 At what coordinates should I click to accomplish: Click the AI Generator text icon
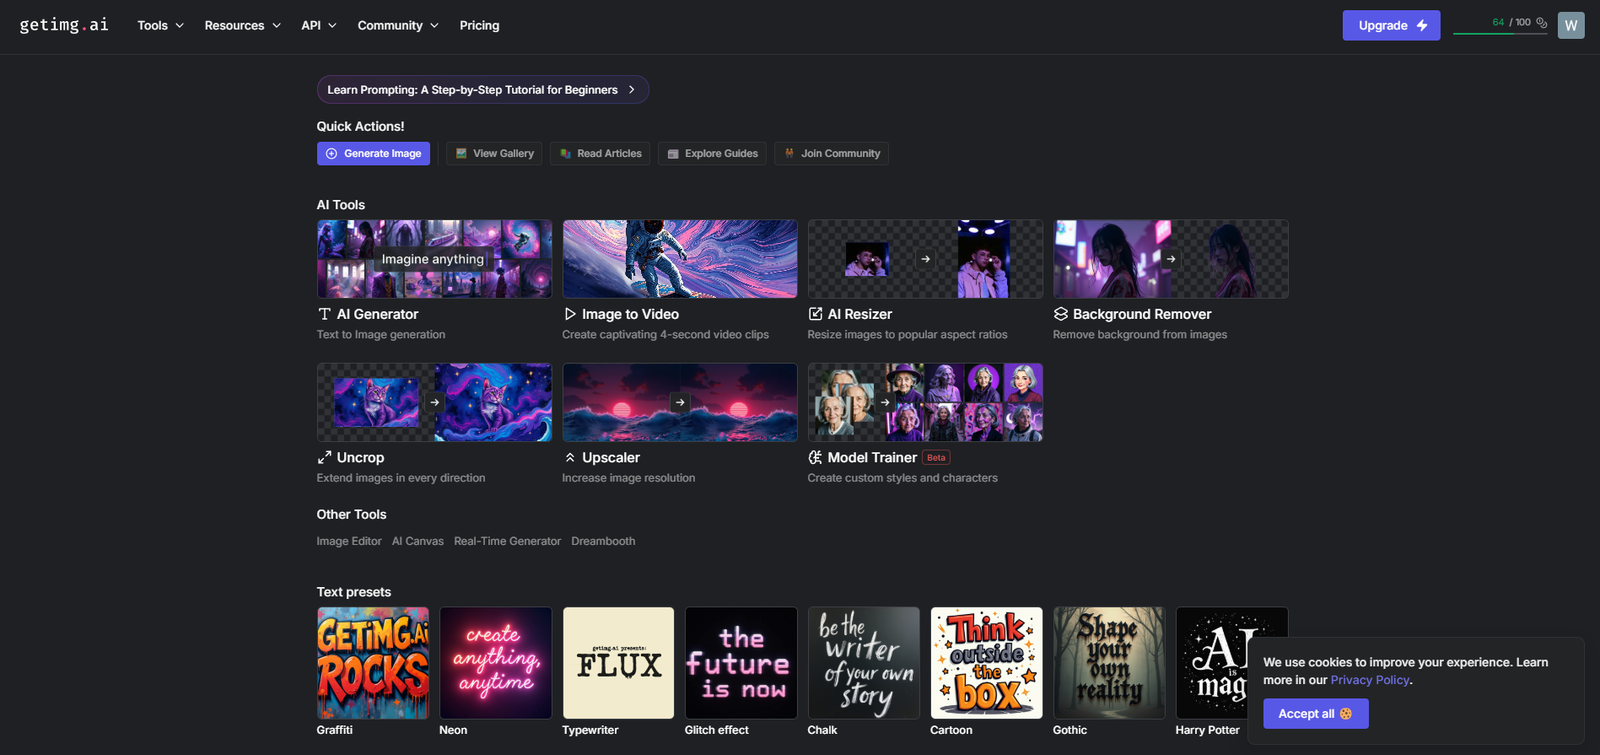coord(324,314)
